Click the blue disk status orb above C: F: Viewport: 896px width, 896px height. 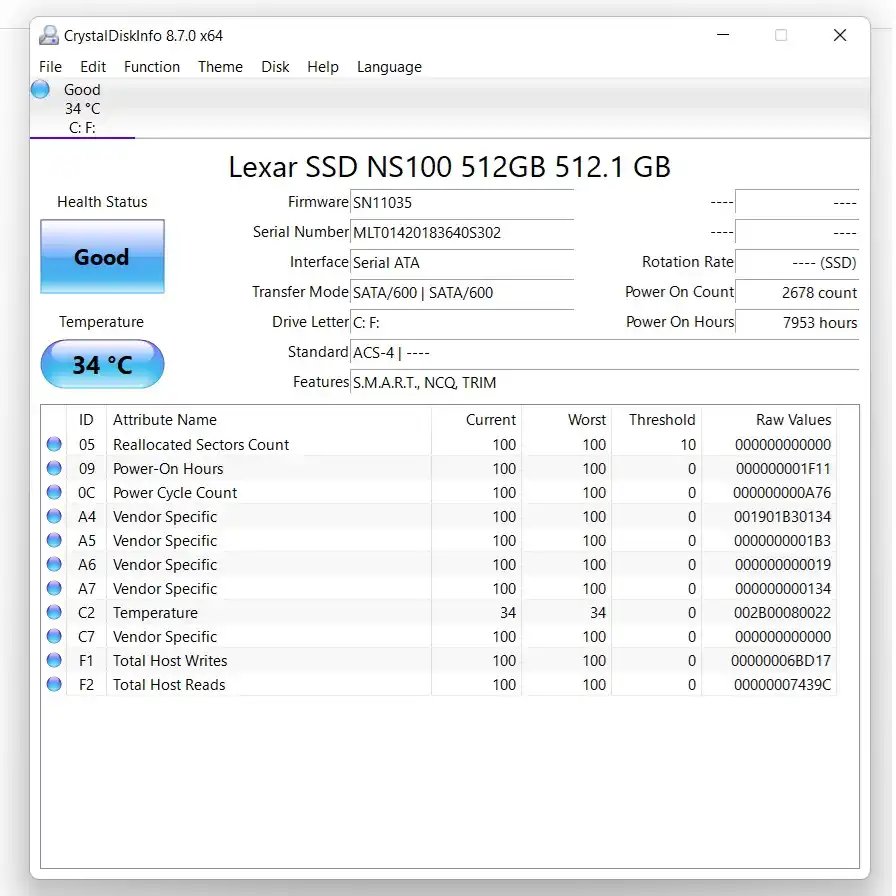click(x=40, y=89)
